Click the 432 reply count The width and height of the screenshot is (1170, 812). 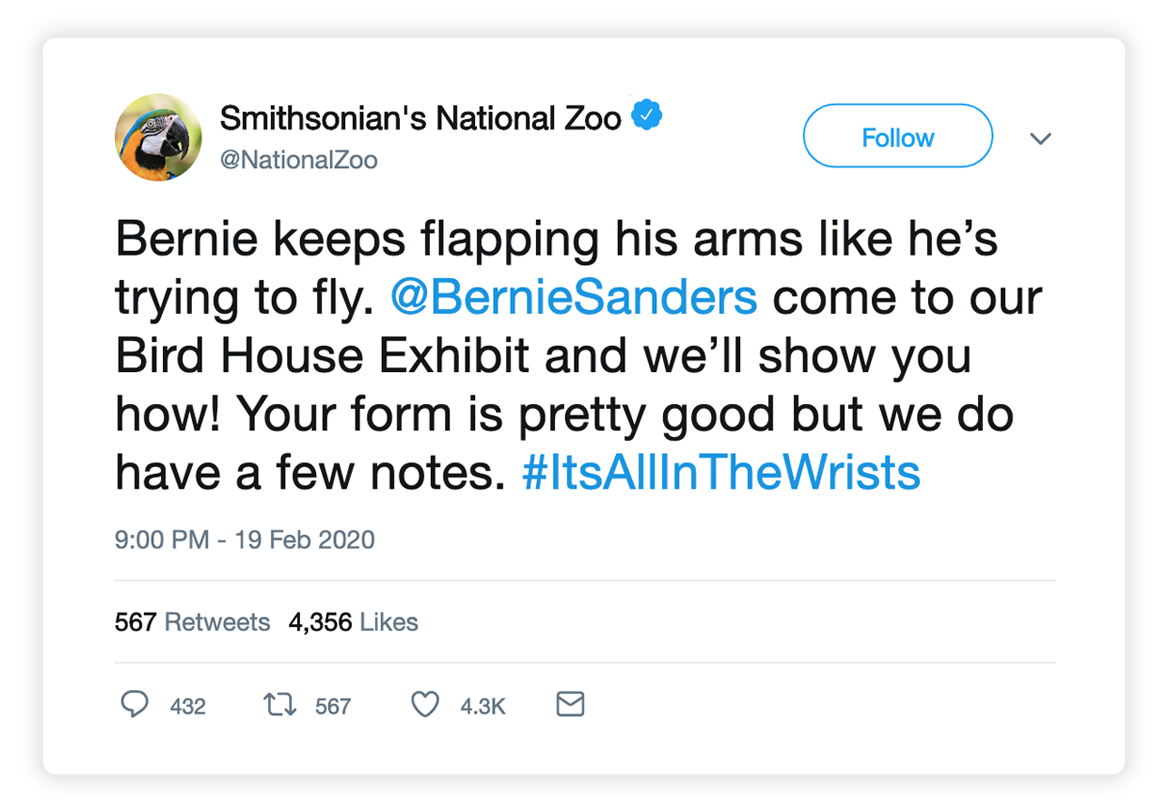pyautogui.click(x=188, y=706)
